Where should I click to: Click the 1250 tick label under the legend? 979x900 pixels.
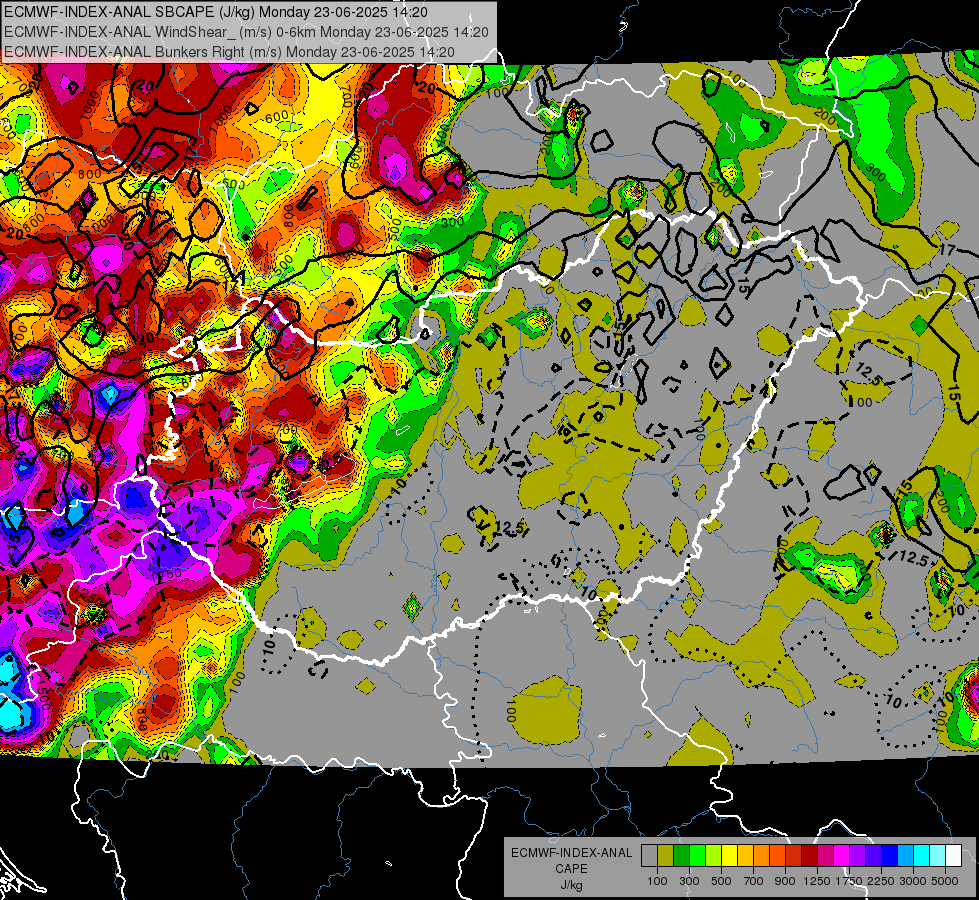pyautogui.click(x=817, y=881)
